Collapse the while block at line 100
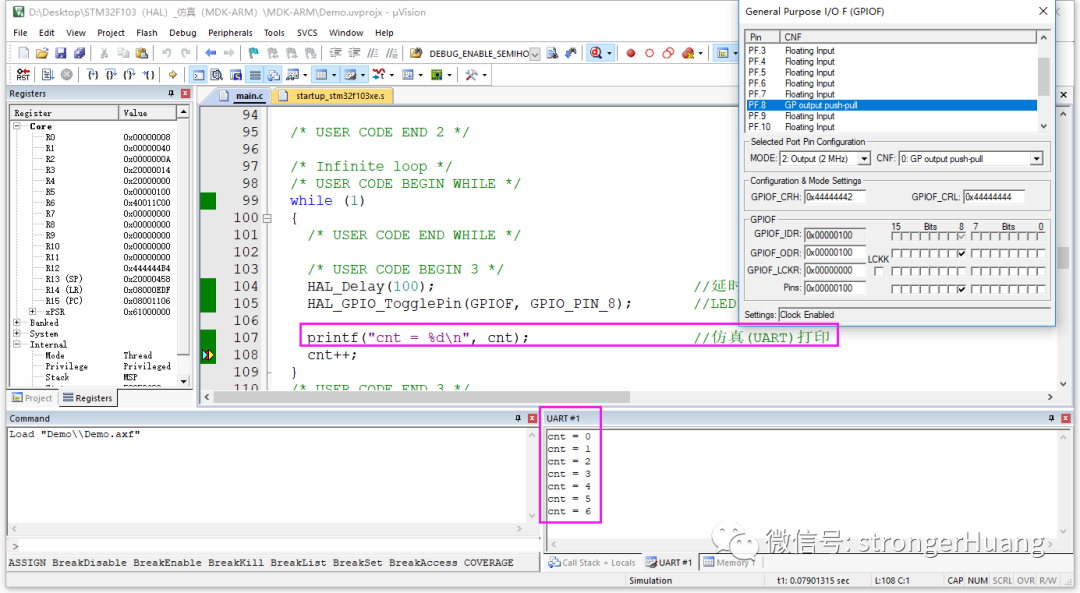Image resolution: width=1080 pixels, height=593 pixels. (x=267, y=218)
